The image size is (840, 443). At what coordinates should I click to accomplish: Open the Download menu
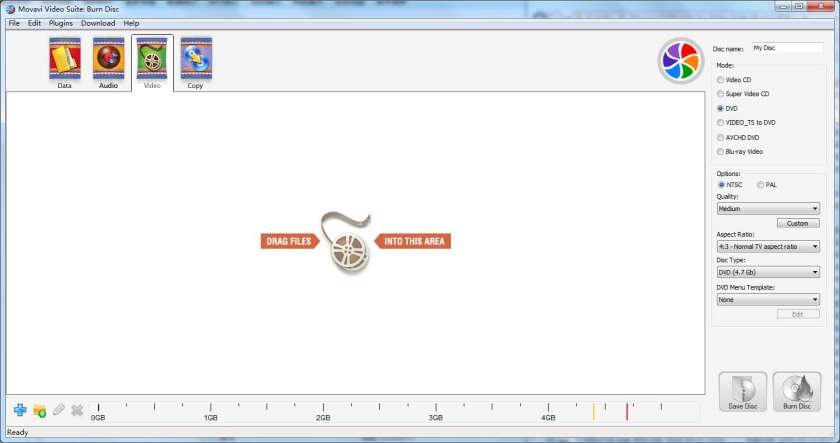(x=98, y=24)
